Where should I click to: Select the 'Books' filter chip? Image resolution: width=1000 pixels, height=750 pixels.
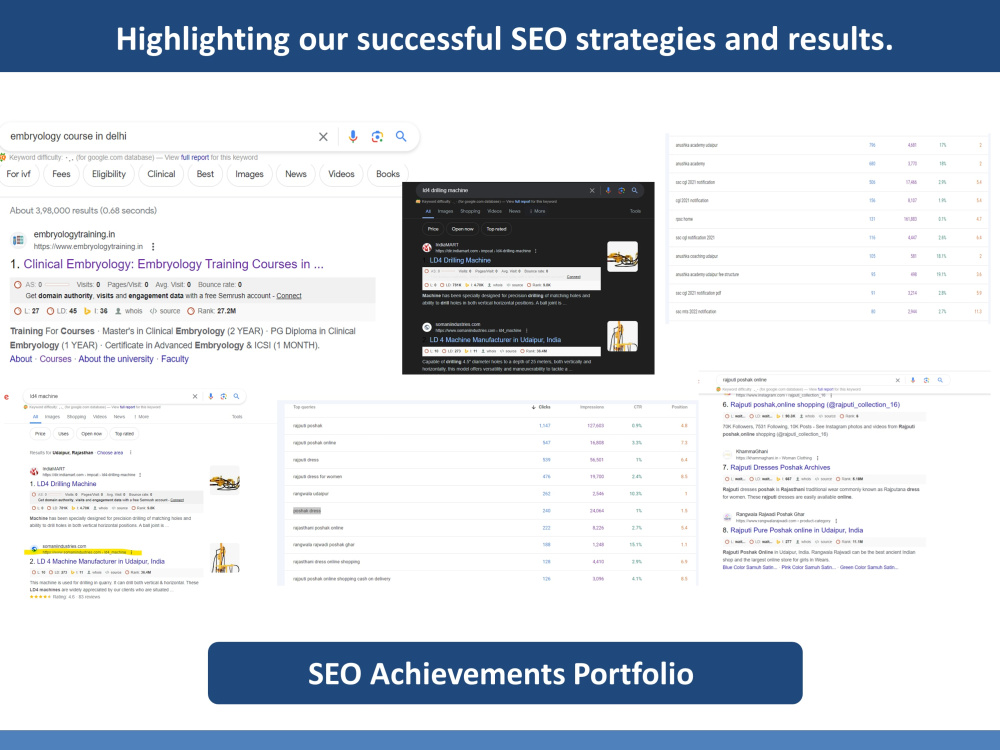(x=388, y=174)
